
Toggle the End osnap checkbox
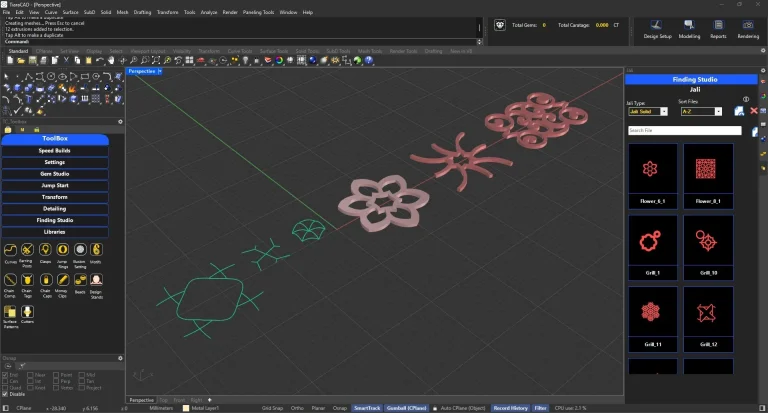point(5,375)
